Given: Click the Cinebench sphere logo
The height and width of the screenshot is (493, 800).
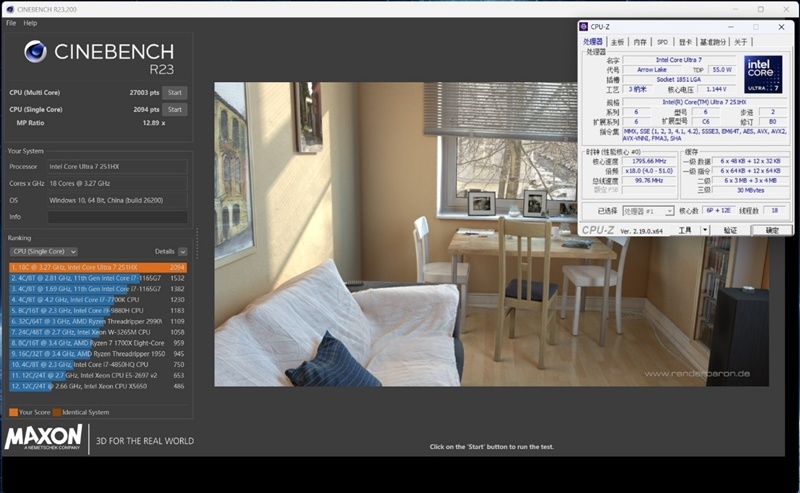Looking at the screenshot, I should tap(35, 52).
